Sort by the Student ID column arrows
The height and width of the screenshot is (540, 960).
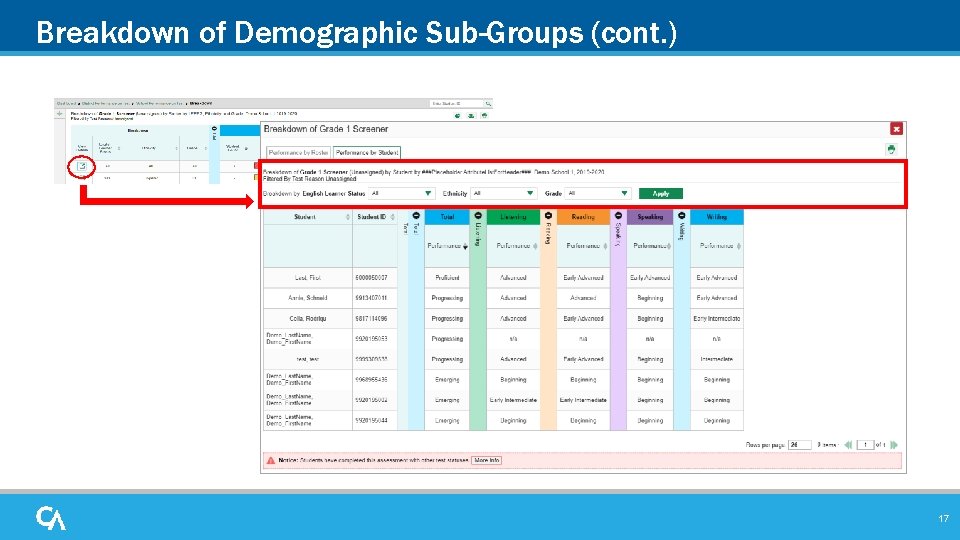click(x=392, y=217)
